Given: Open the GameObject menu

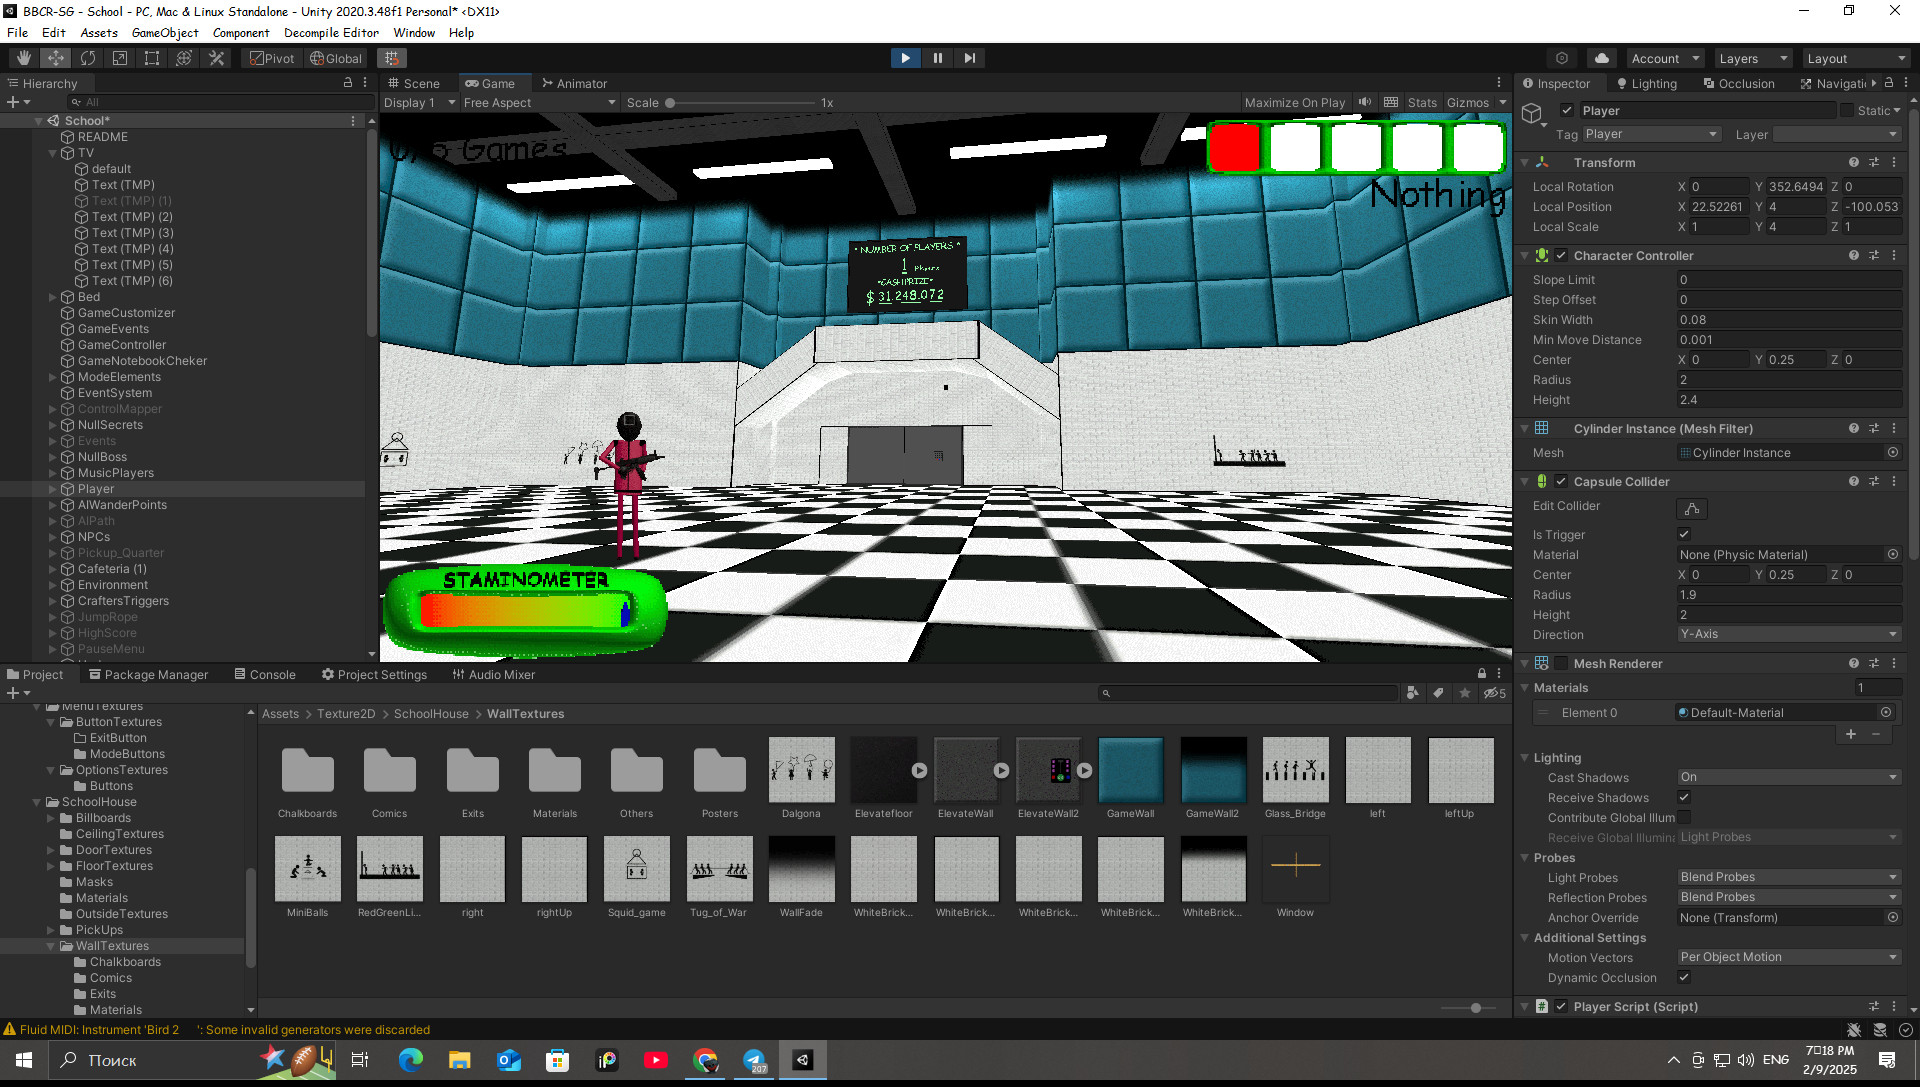Looking at the screenshot, I should pyautogui.click(x=165, y=32).
